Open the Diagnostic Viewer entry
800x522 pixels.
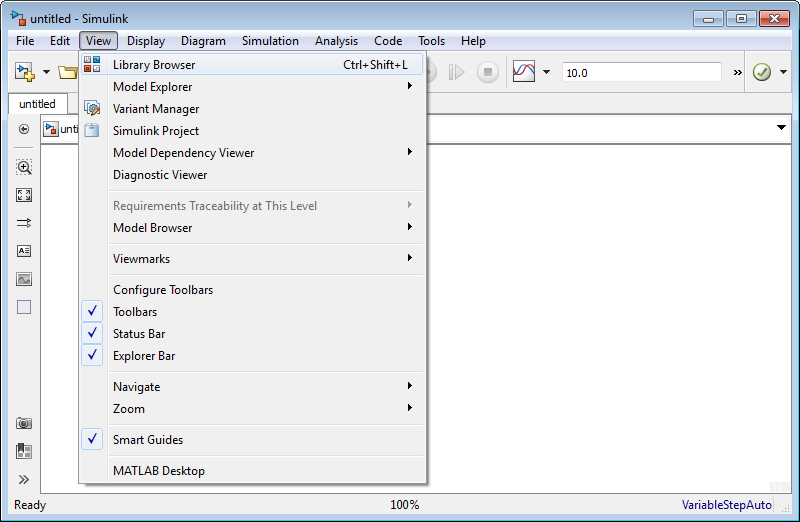[x=252, y=175]
